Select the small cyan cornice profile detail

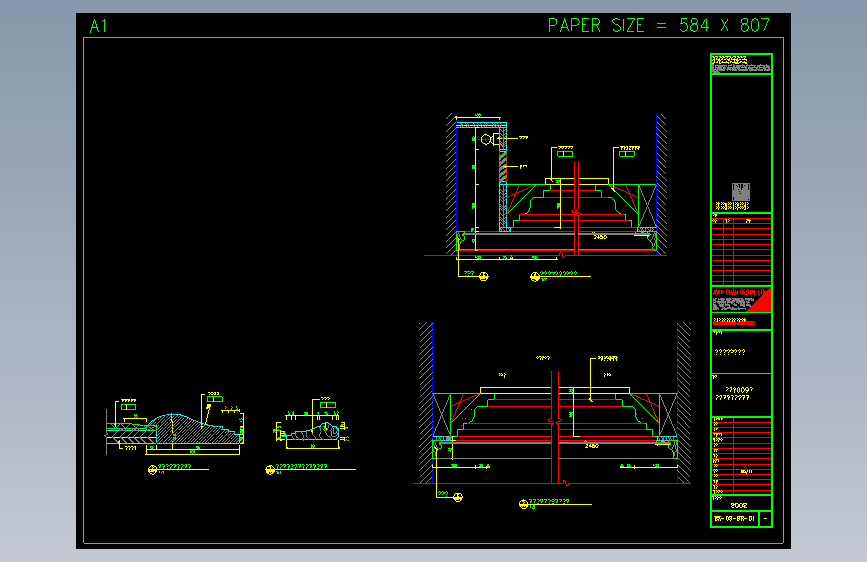click(313, 432)
